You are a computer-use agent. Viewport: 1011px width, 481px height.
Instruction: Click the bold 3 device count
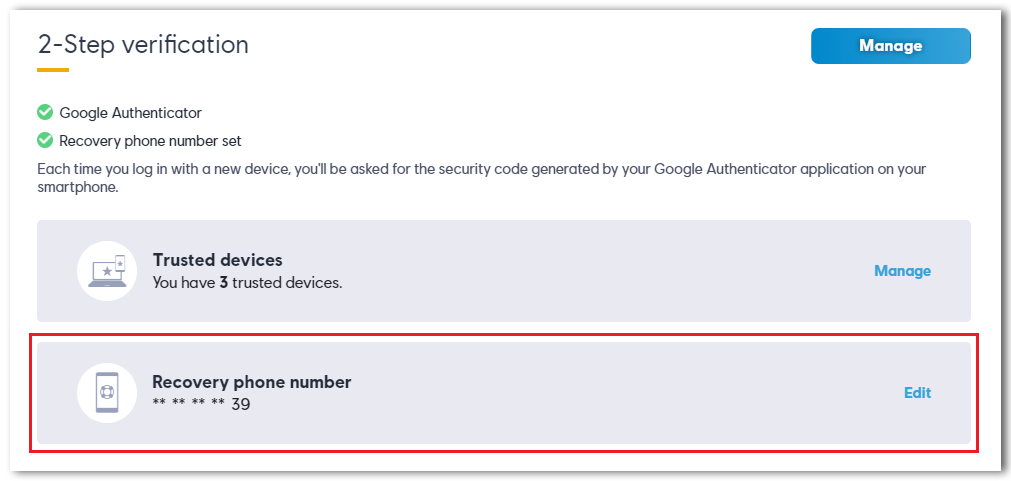coord(223,282)
